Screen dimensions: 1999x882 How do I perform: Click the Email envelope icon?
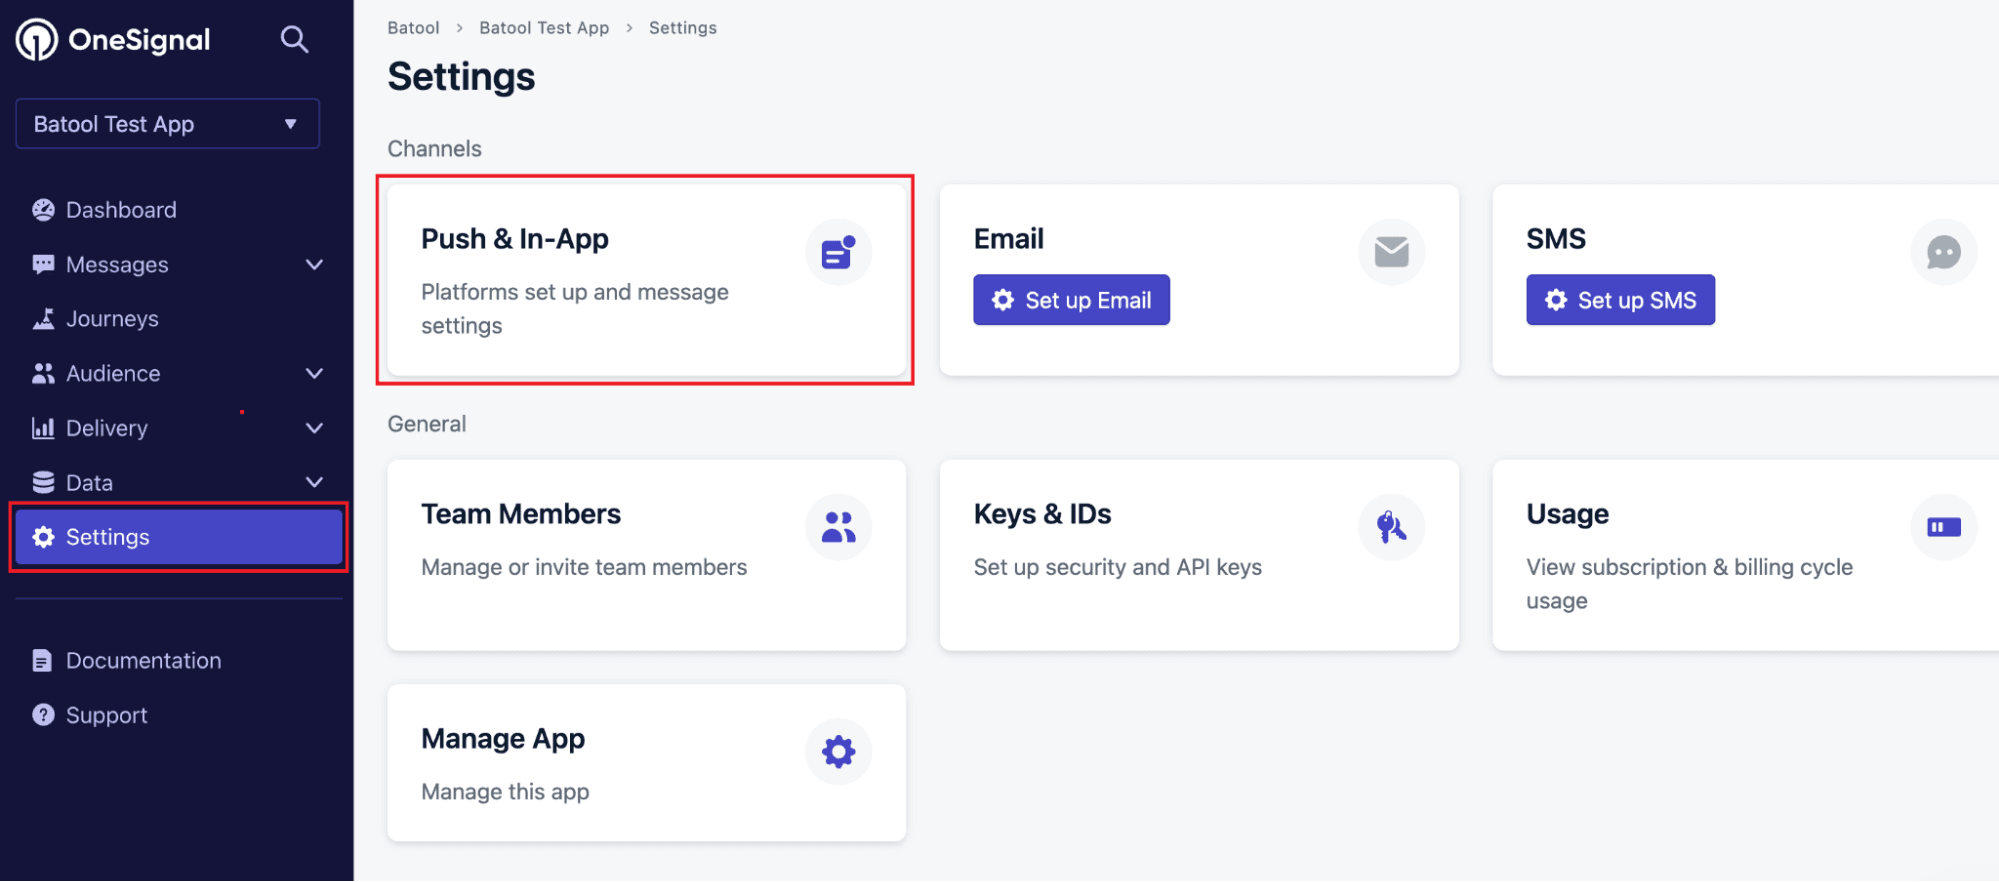pyautogui.click(x=1390, y=253)
